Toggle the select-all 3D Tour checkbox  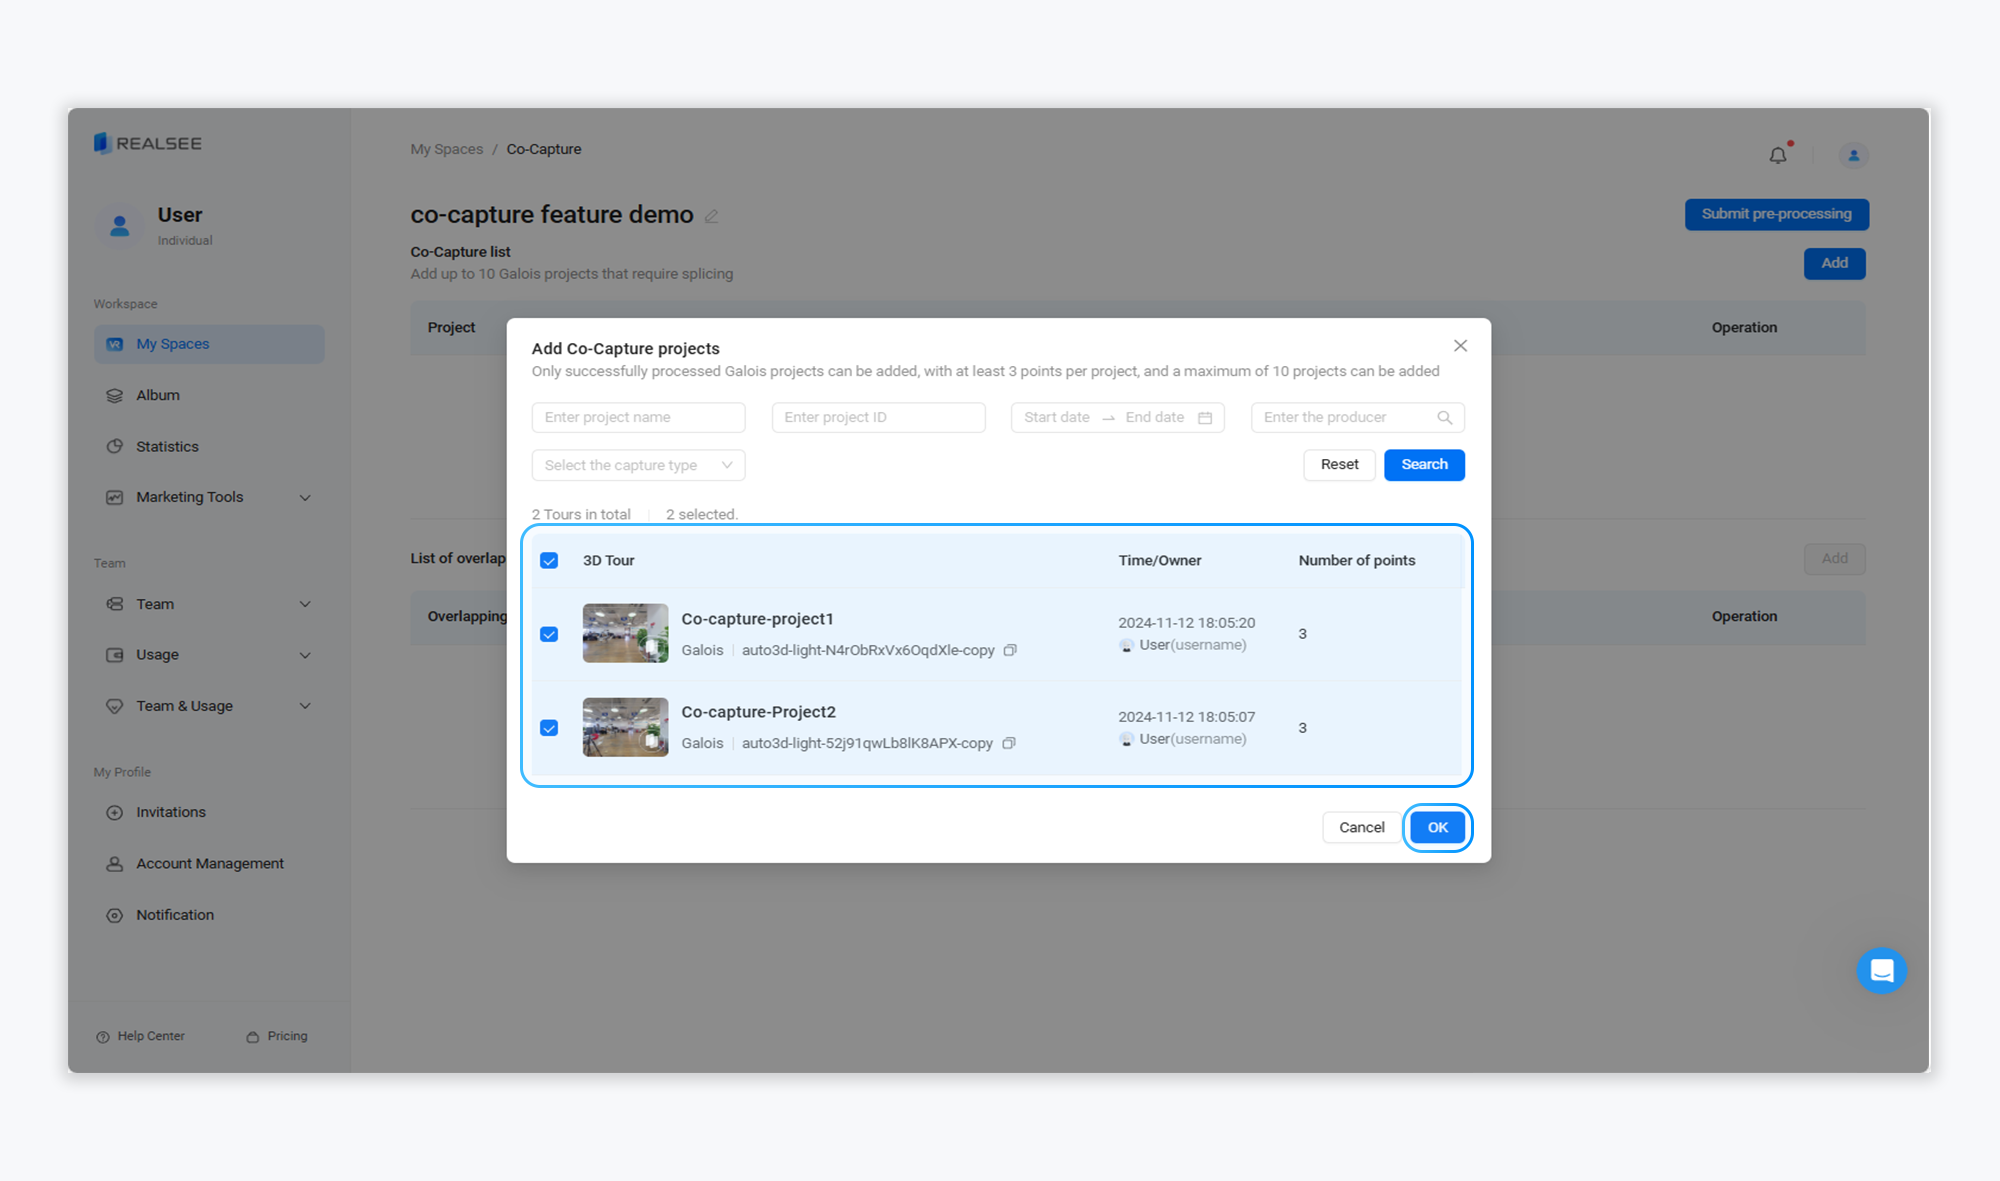[x=549, y=561]
